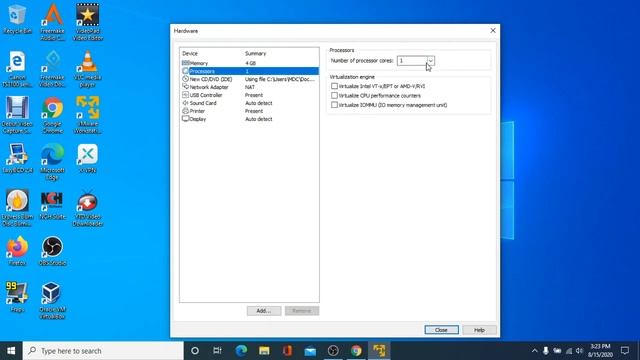Viewport: 640px width, 360px height.
Task: Select Memory in device list
Action: [249, 63]
